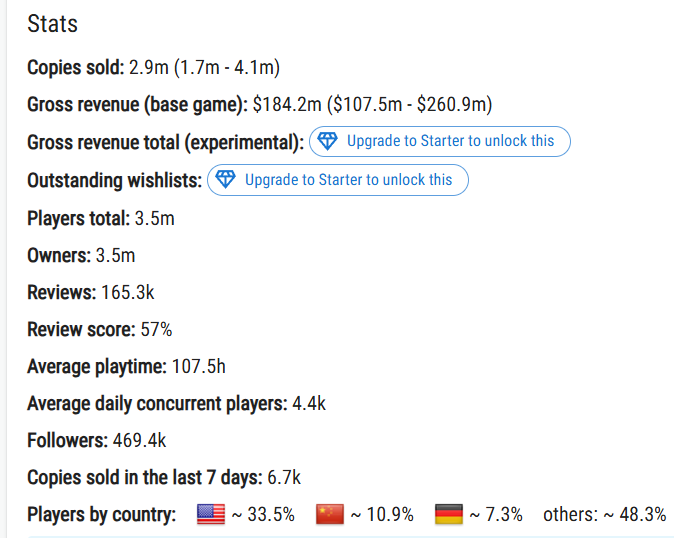Select the Average daily concurrent players stat

pos(176,403)
